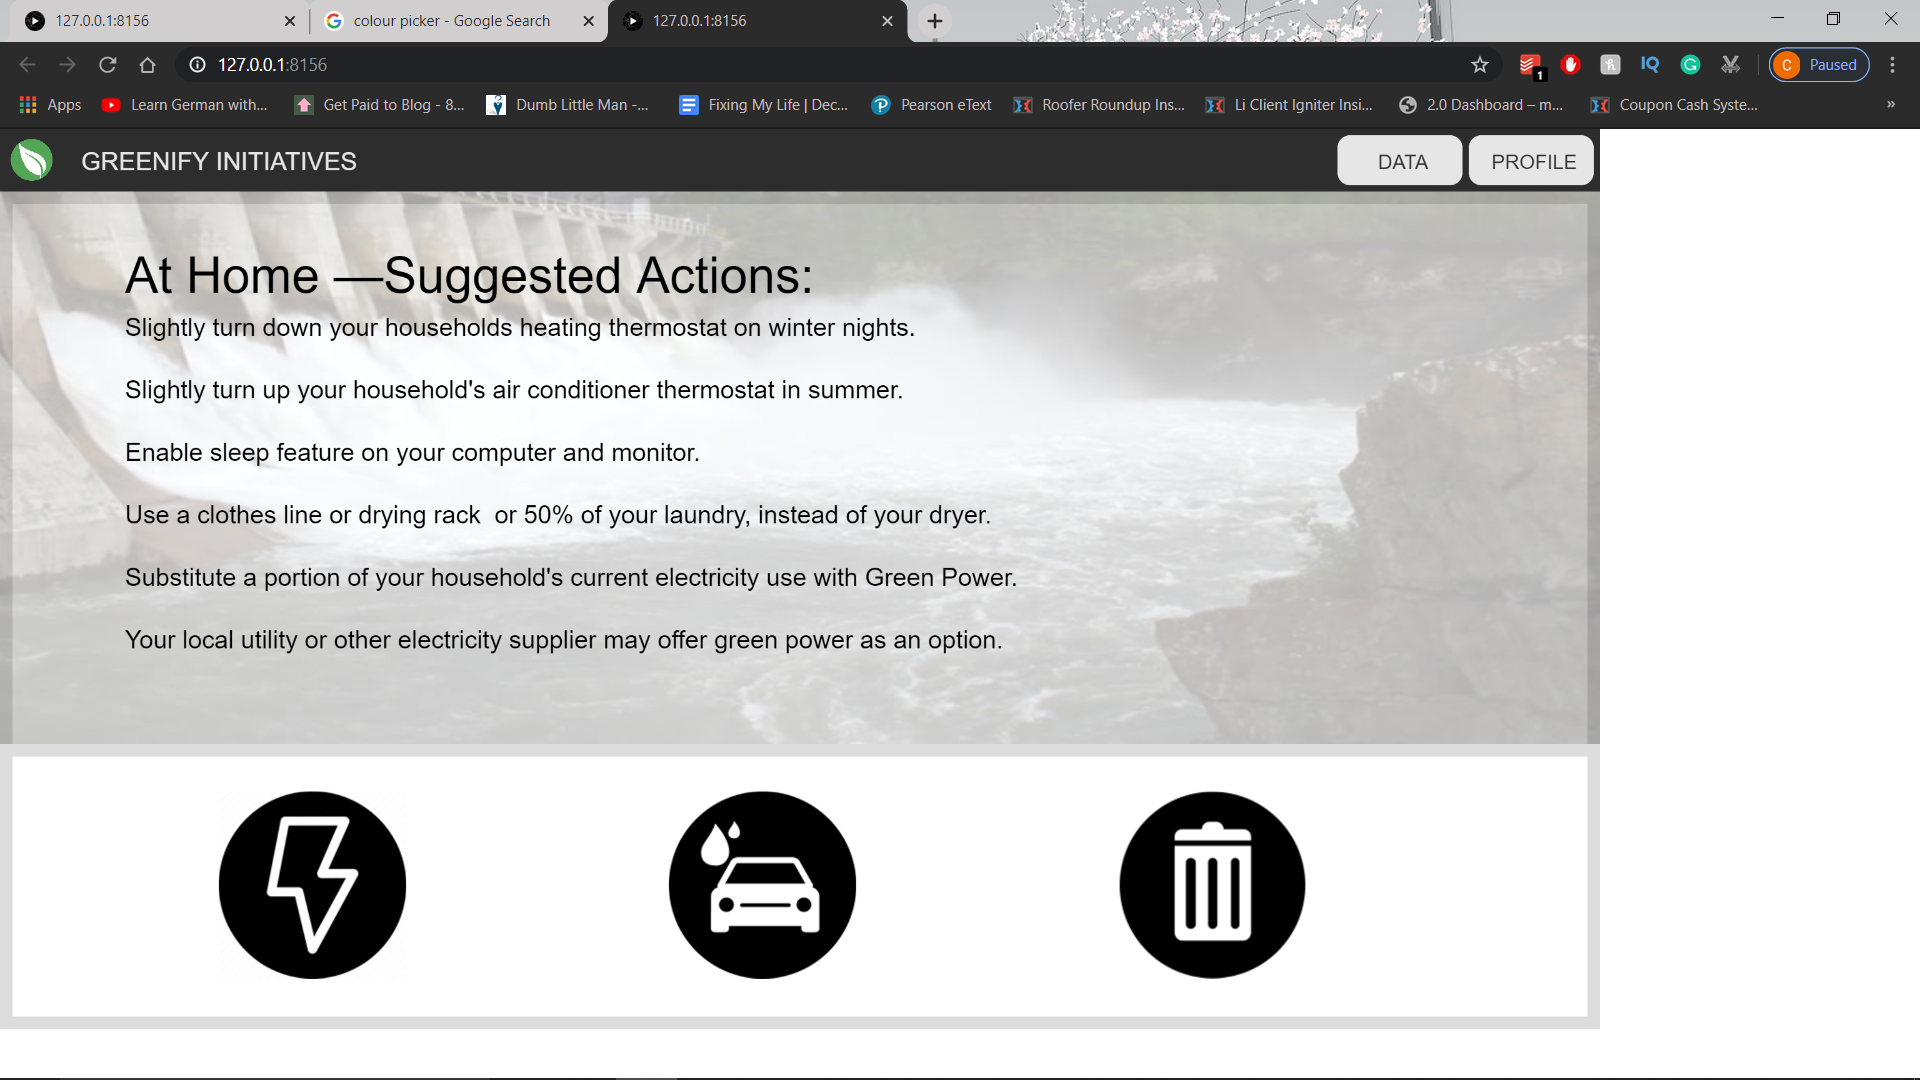Click the trash can waste icon
1920x1080 pixels.
pos(1212,885)
